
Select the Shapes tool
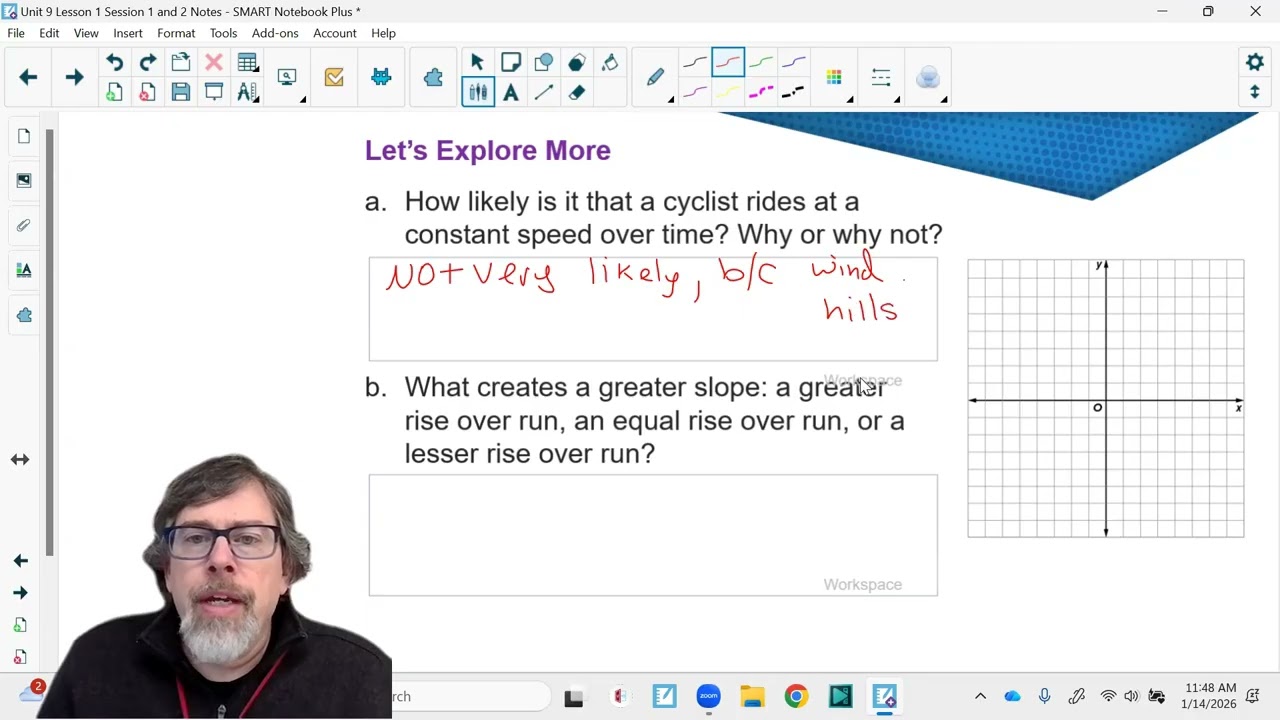coord(543,63)
